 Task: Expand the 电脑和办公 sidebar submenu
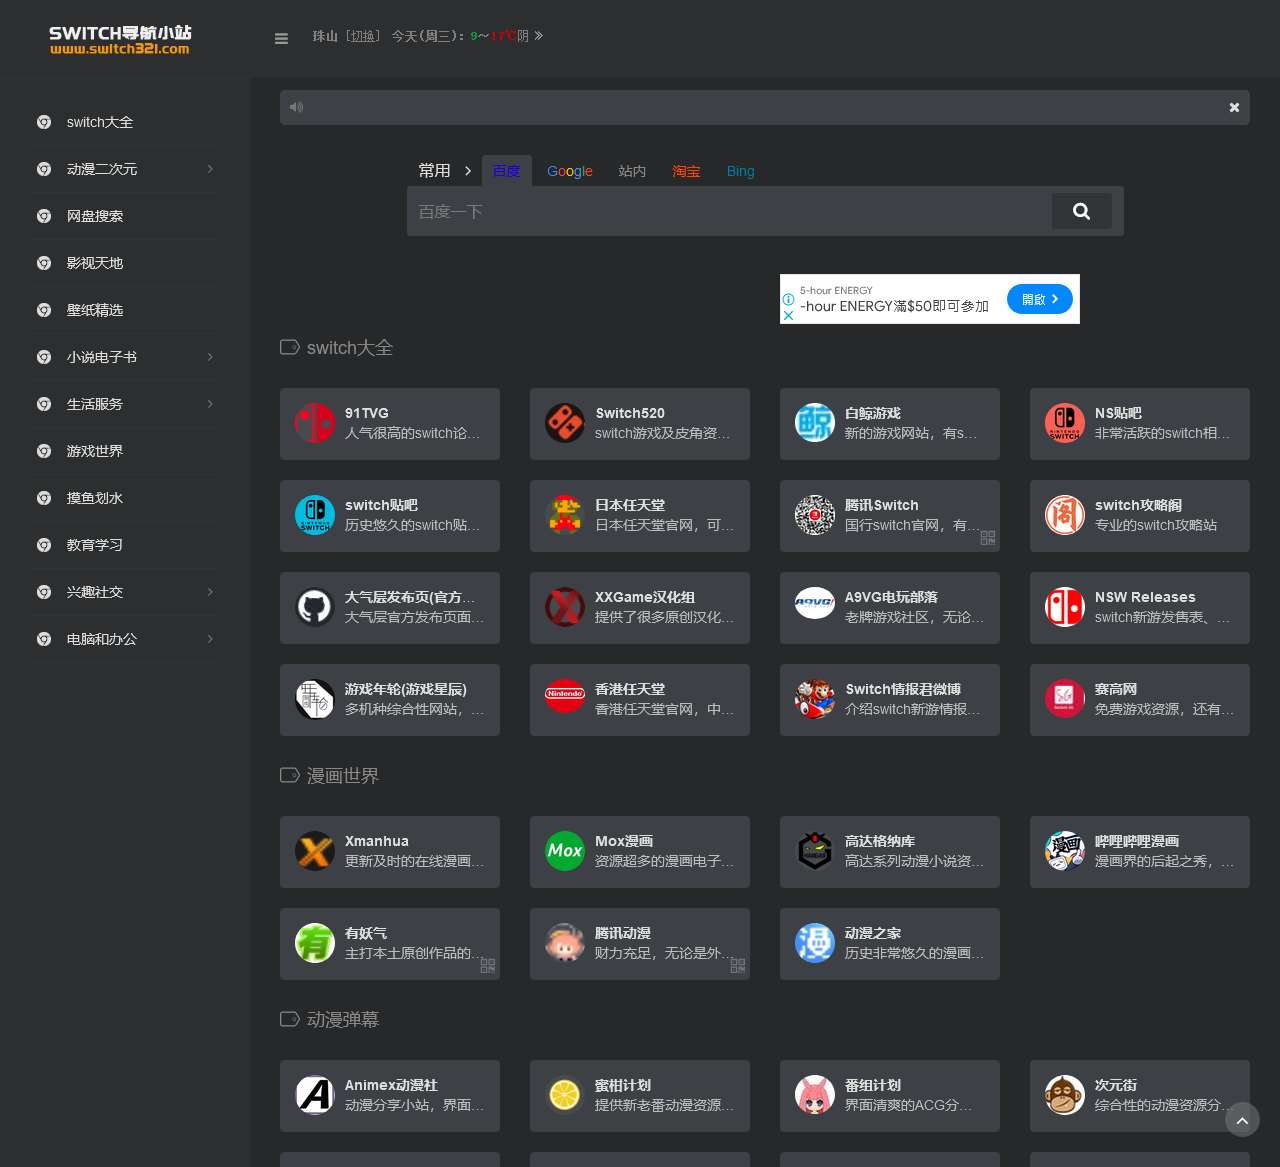[x=210, y=639]
